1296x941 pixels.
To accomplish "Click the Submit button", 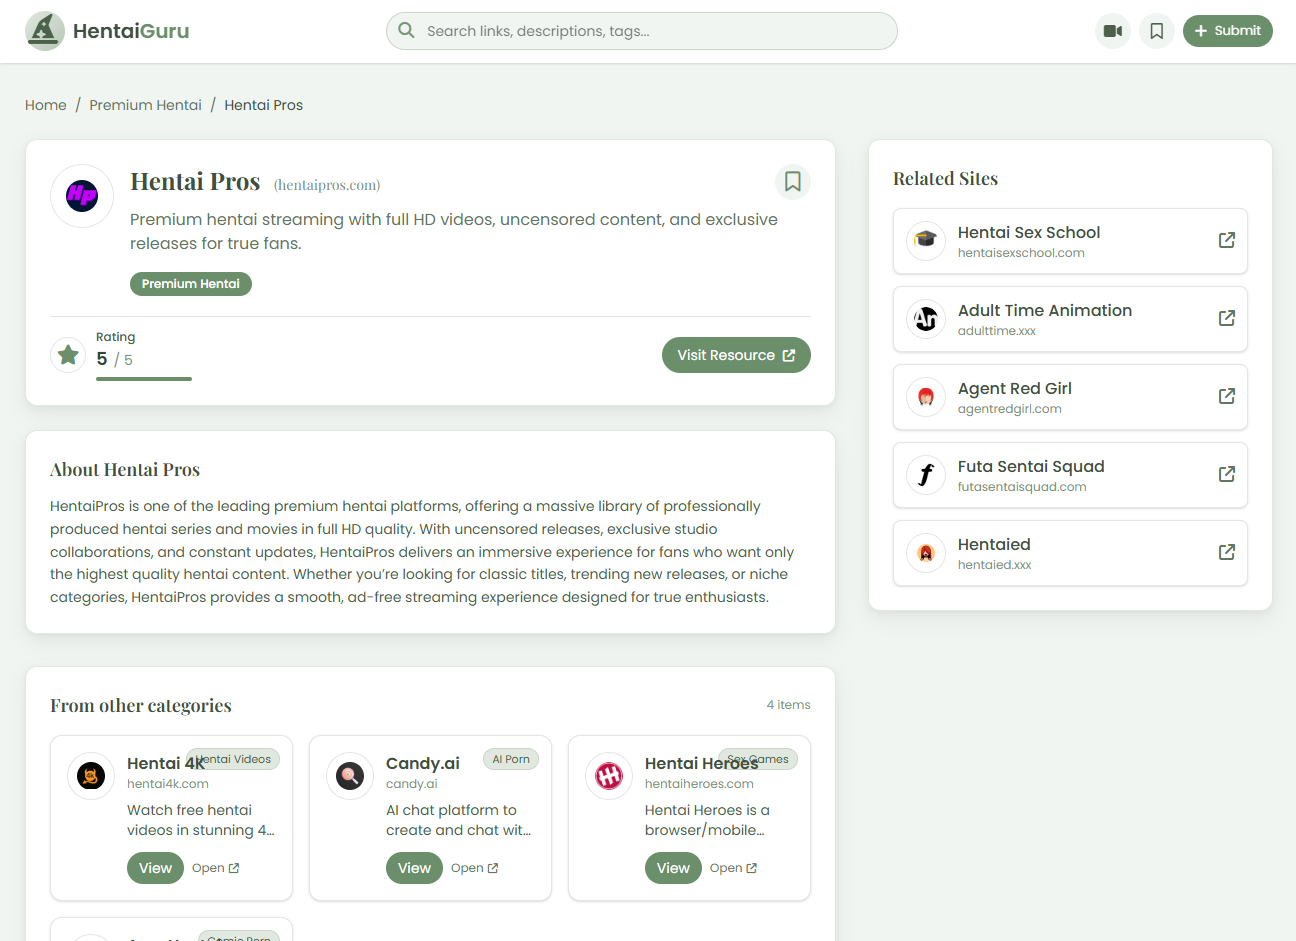I will click(x=1228, y=31).
